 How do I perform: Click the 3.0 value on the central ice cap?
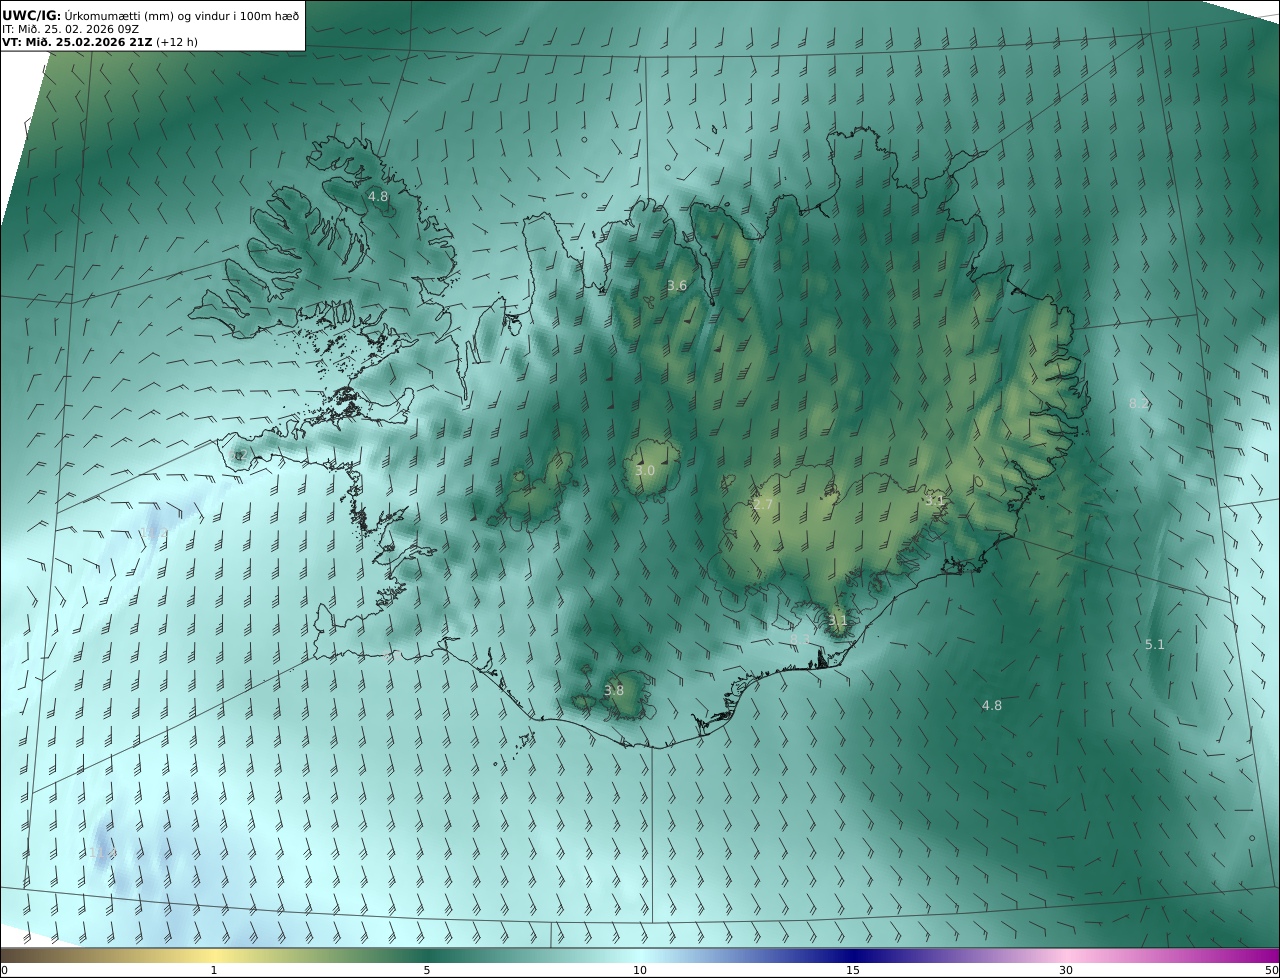click(645, 470)
